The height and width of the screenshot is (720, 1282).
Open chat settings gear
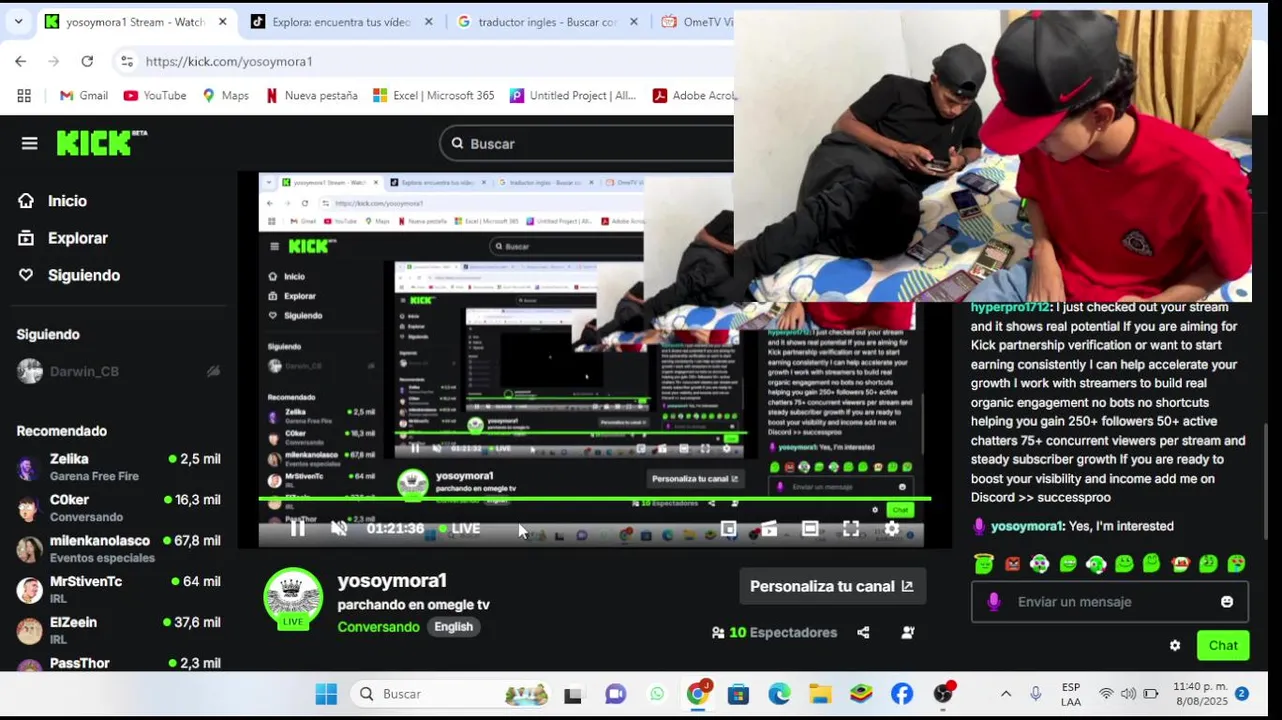(x=1175, y=646)
